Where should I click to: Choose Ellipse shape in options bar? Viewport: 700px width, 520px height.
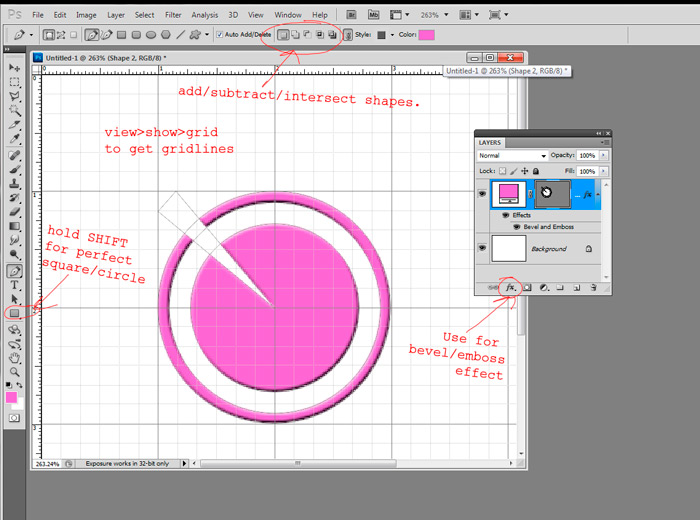151,34
